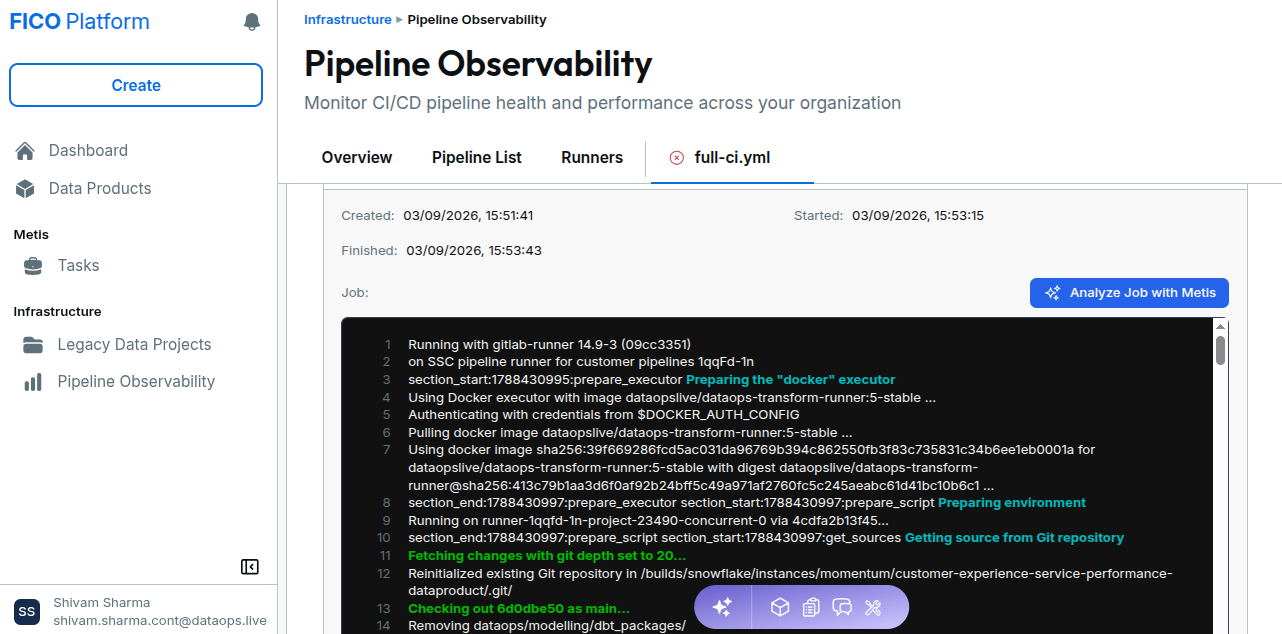Click the Shivam Sharma user name

[102, 603]
